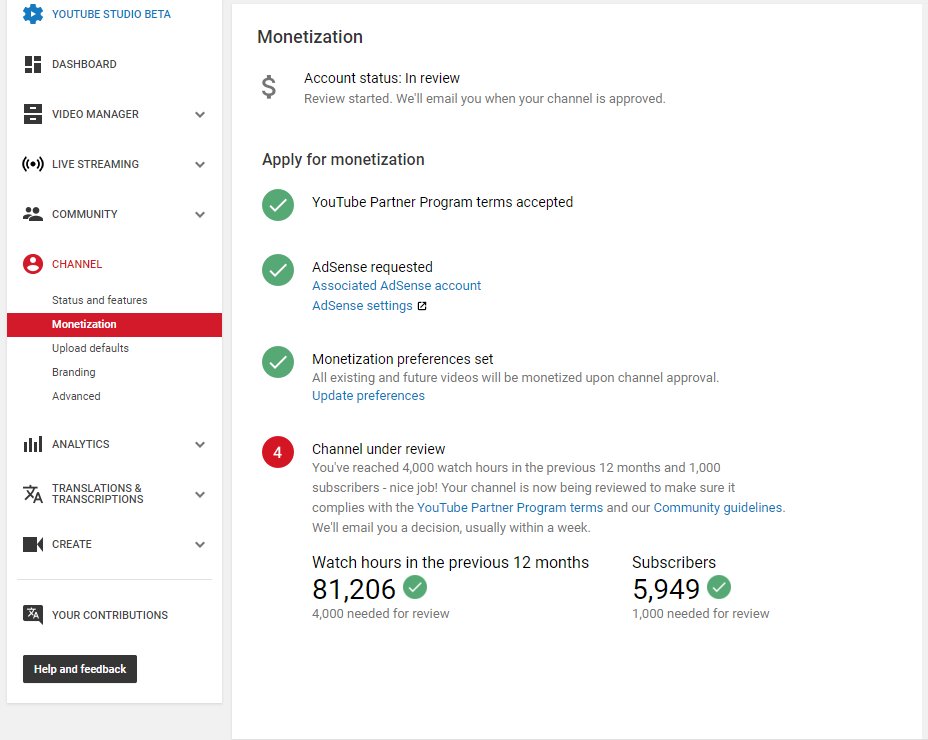Expand the Community section chevron
The height and width of the screenshot is (740, 928).
pyautogui.click(x=200, y=214)
